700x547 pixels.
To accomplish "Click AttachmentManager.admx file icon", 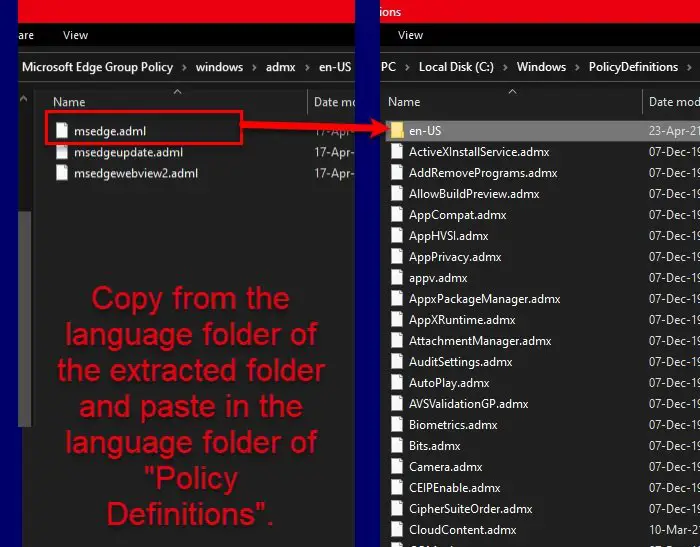I will 397,341.
